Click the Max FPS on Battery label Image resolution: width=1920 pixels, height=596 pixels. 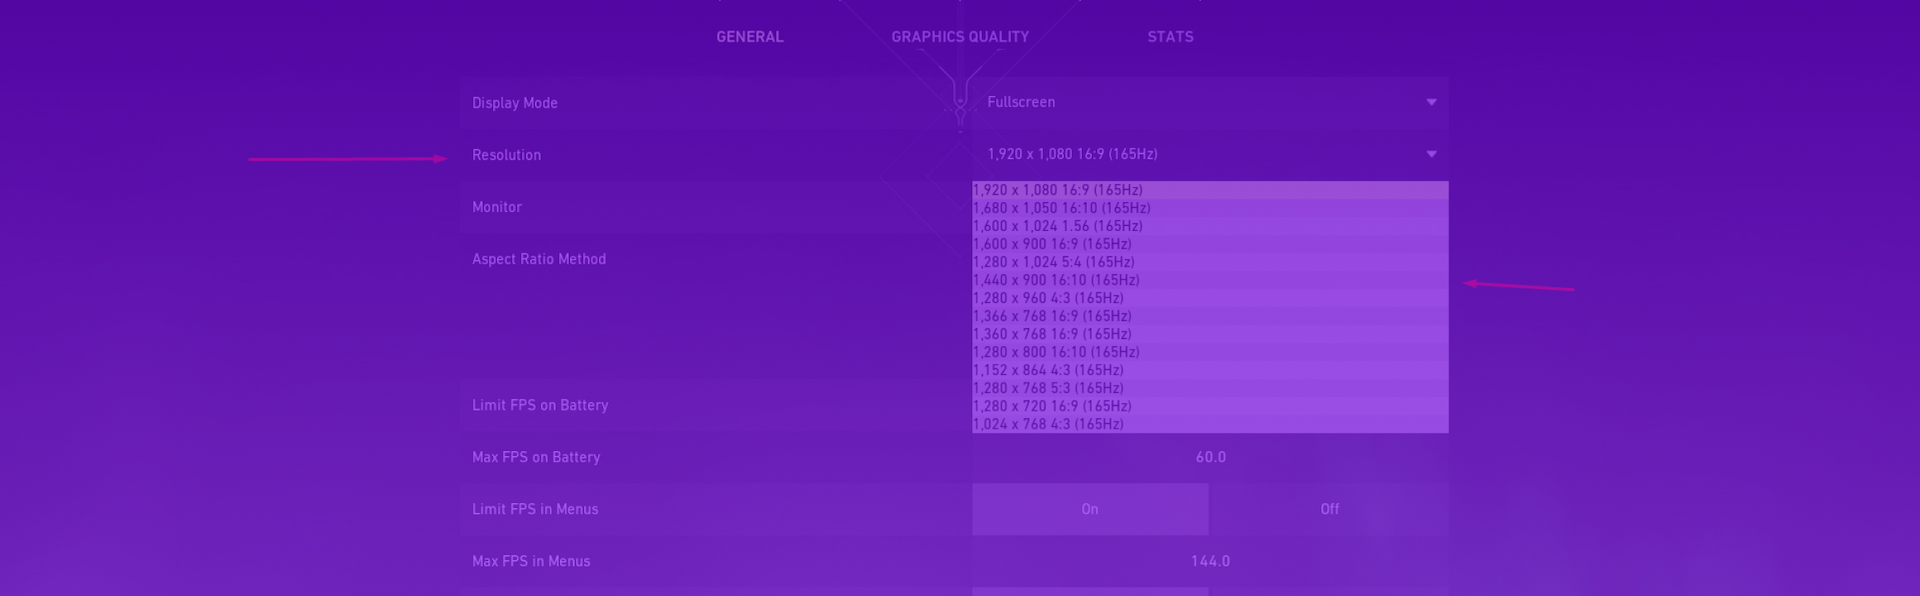(536, 457)
